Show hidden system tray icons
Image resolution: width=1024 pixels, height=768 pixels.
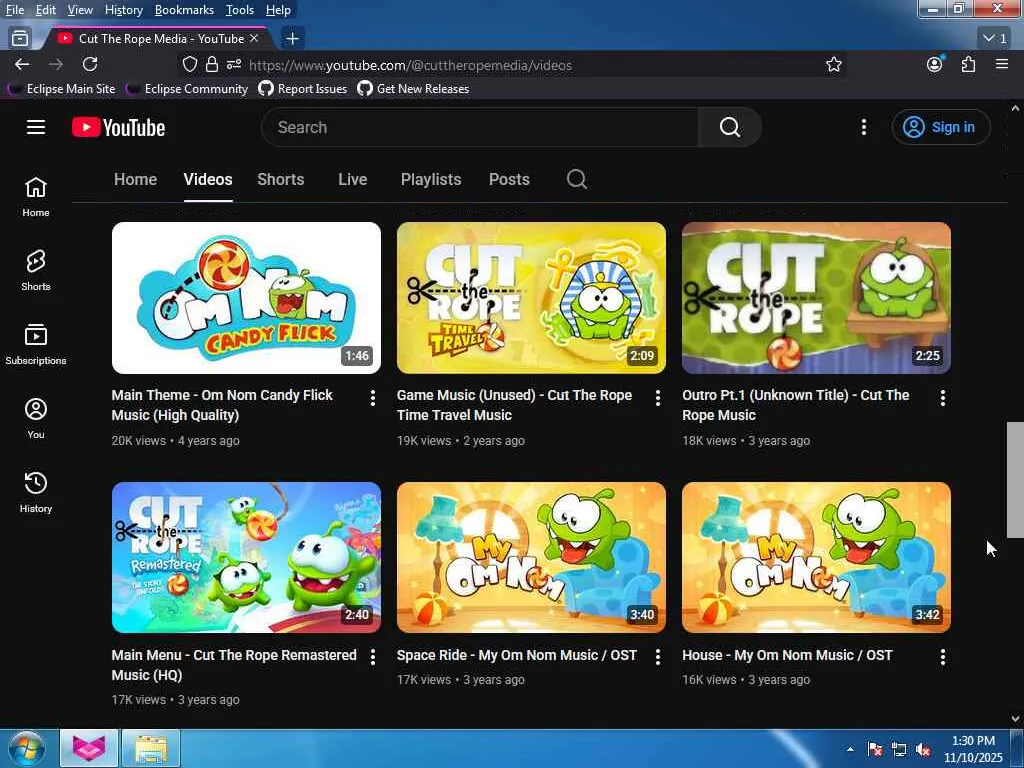pos(850,749)
